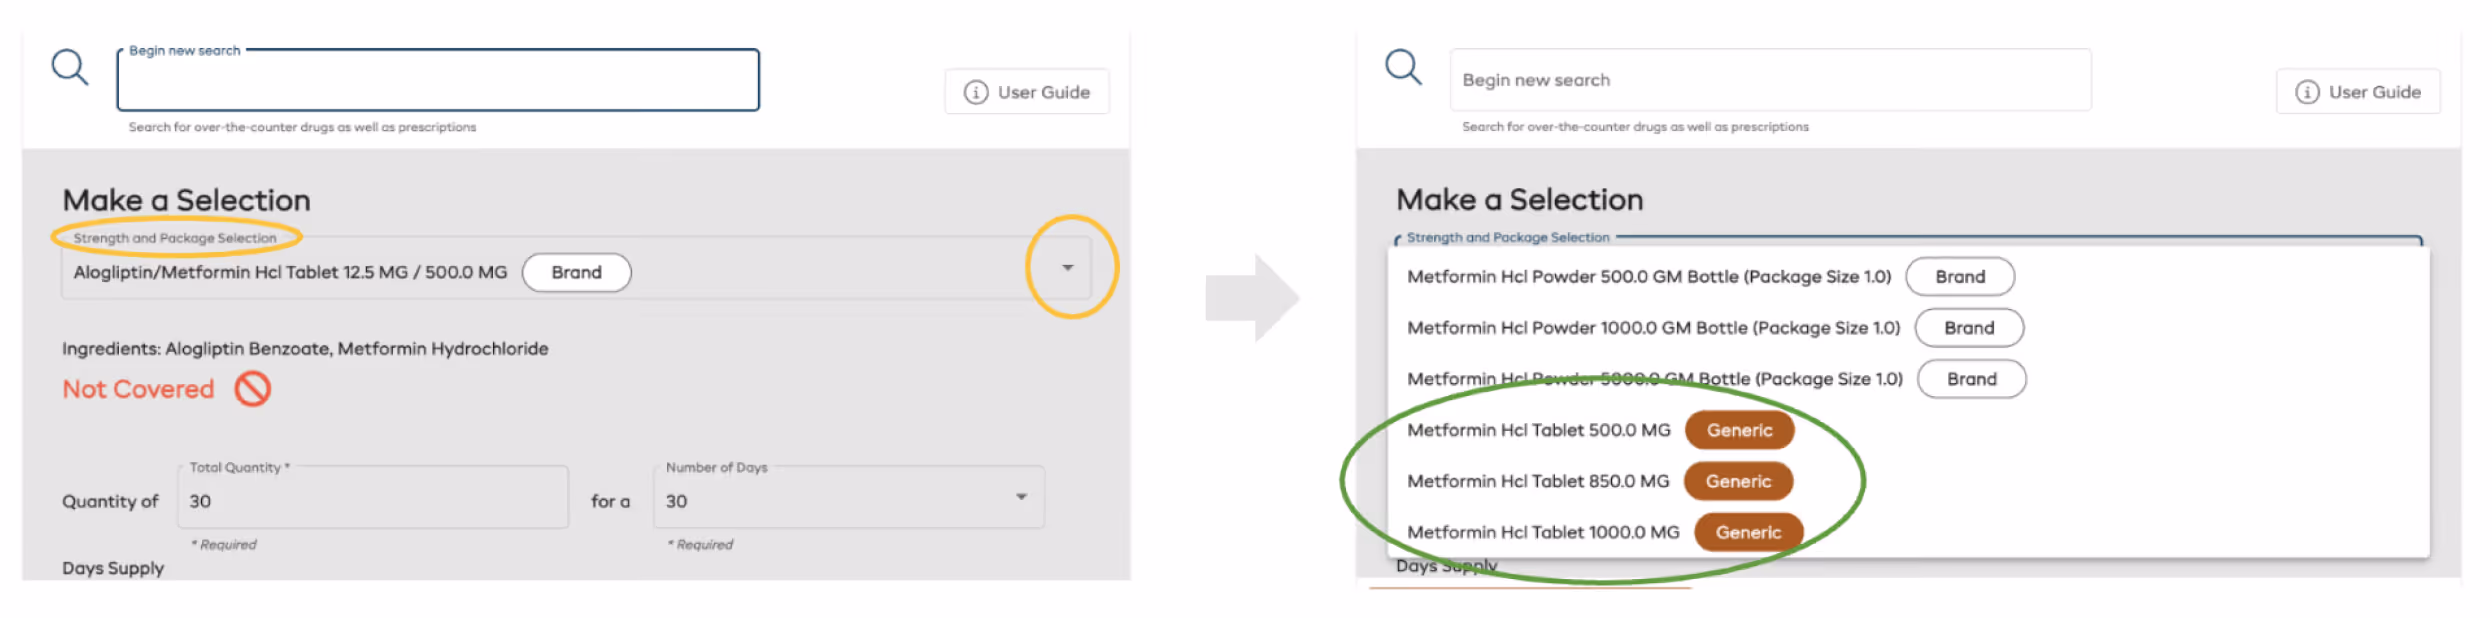Select Metformin Hcl Tablet 850.0 MG
This screenshot has height=618, width=2492.
pos(1539,481)
